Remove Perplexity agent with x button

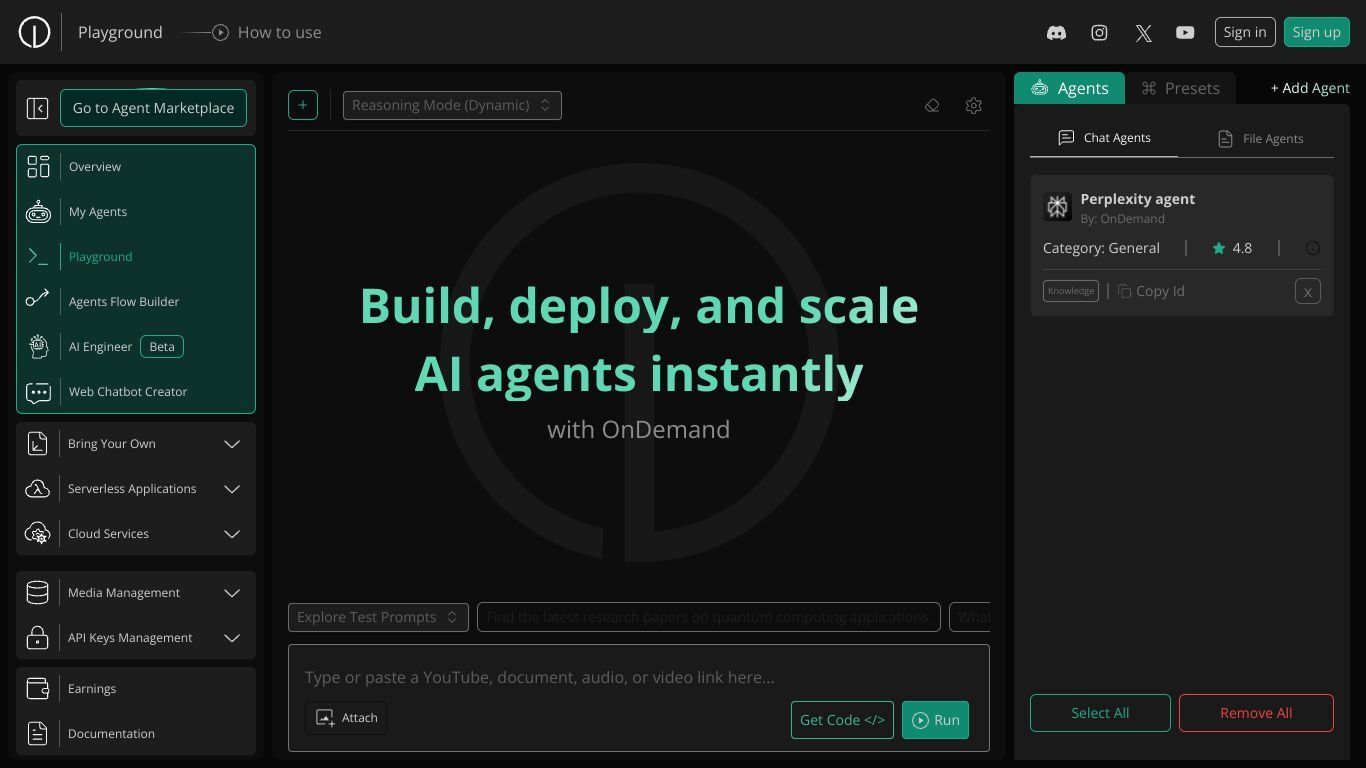tap(1308, 292)
